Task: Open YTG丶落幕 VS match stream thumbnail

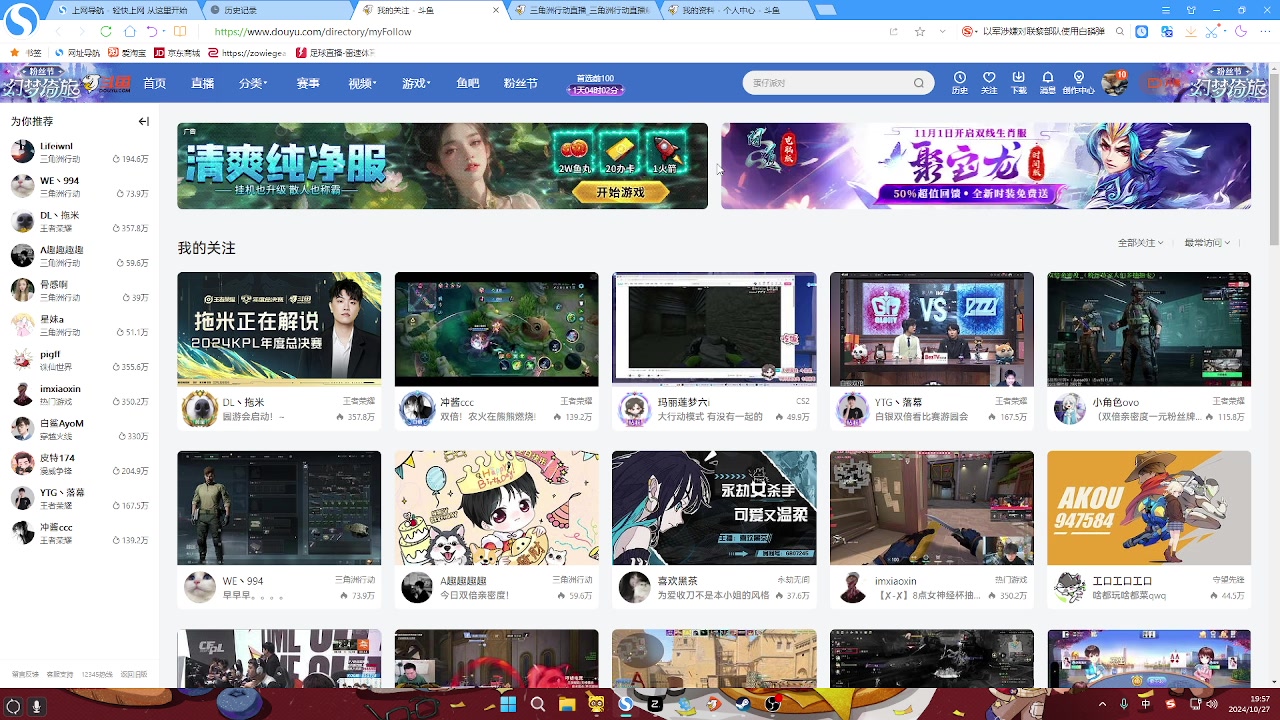Action: 932,329
